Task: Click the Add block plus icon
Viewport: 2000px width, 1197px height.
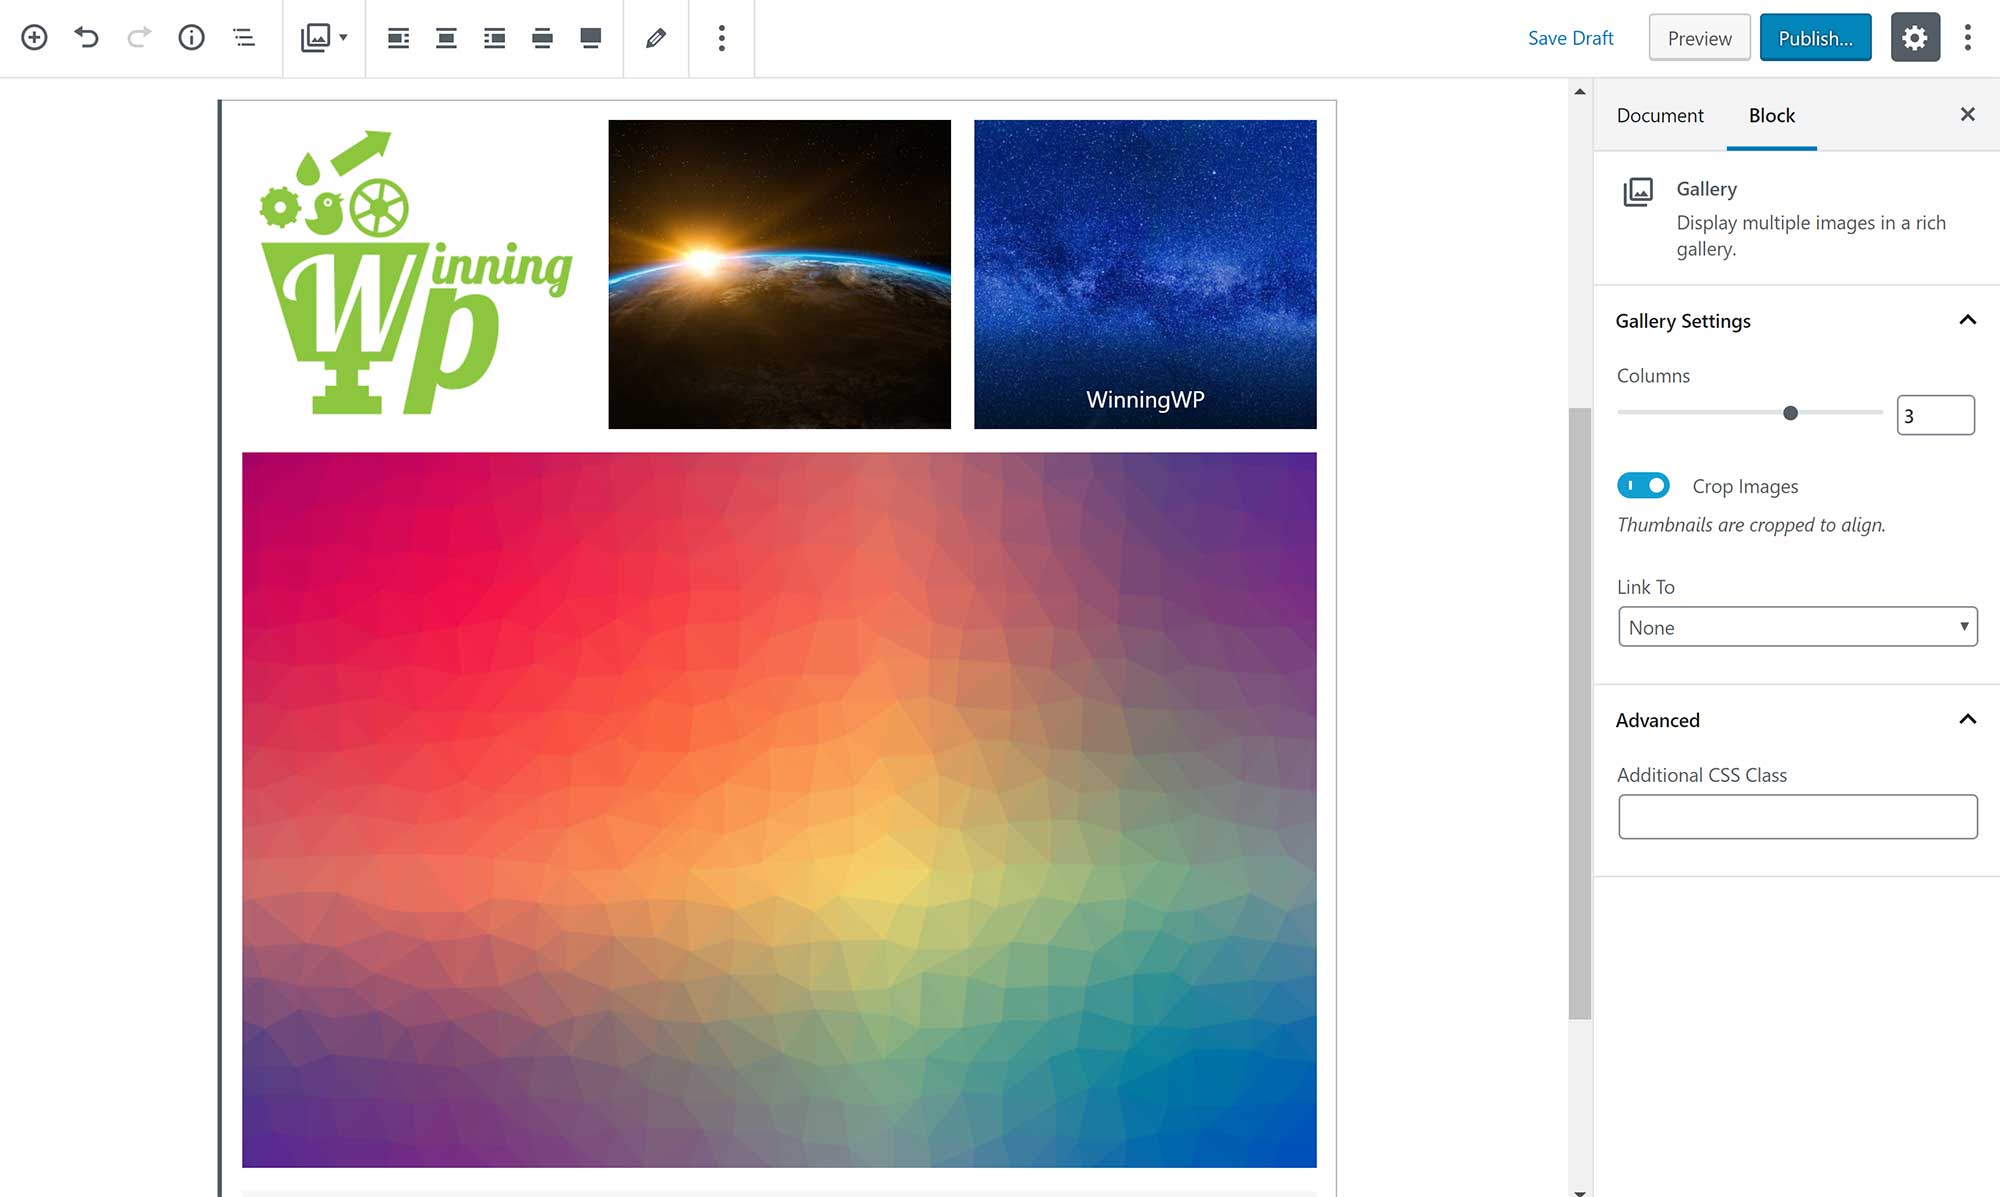Action: point(34,38)
